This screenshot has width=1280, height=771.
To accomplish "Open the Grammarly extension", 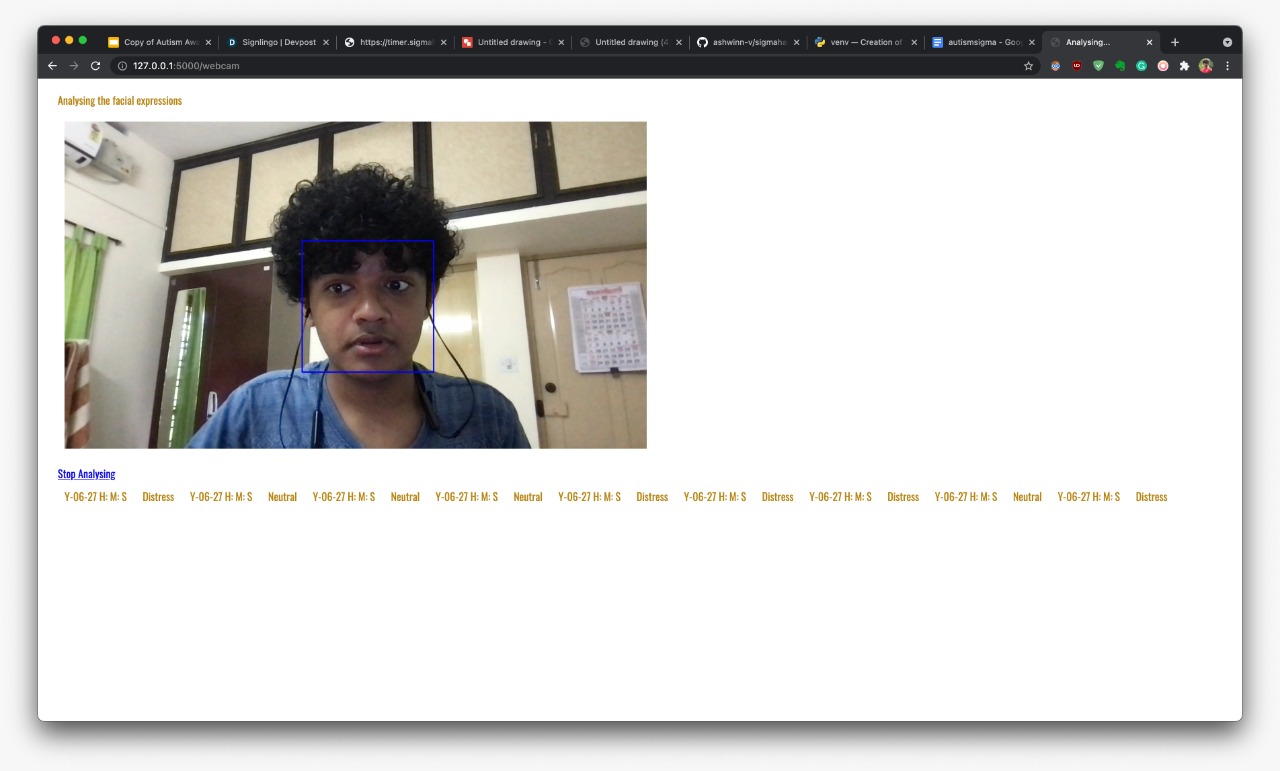I will pos(1141,66).
